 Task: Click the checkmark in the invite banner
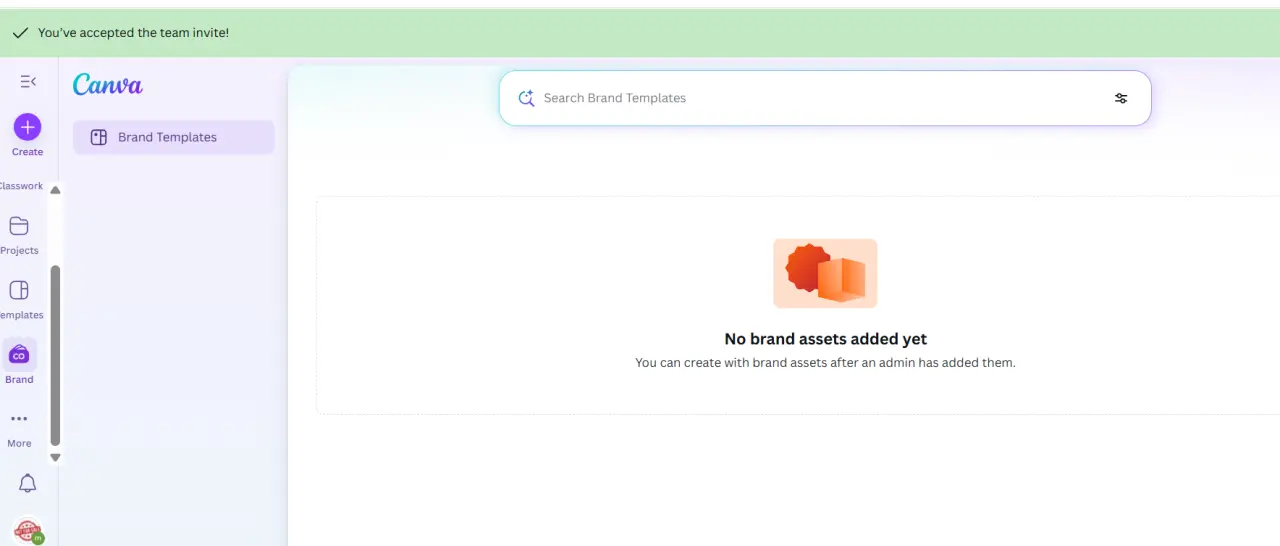(x=20, y=33)
